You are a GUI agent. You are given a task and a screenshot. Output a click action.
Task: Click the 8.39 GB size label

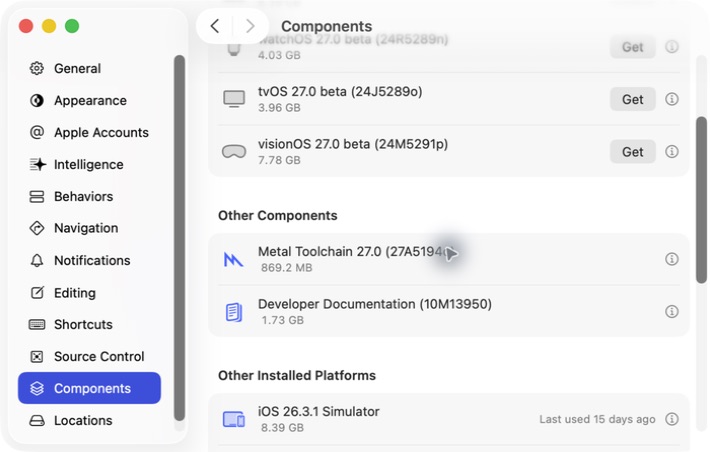click(283, 428)
